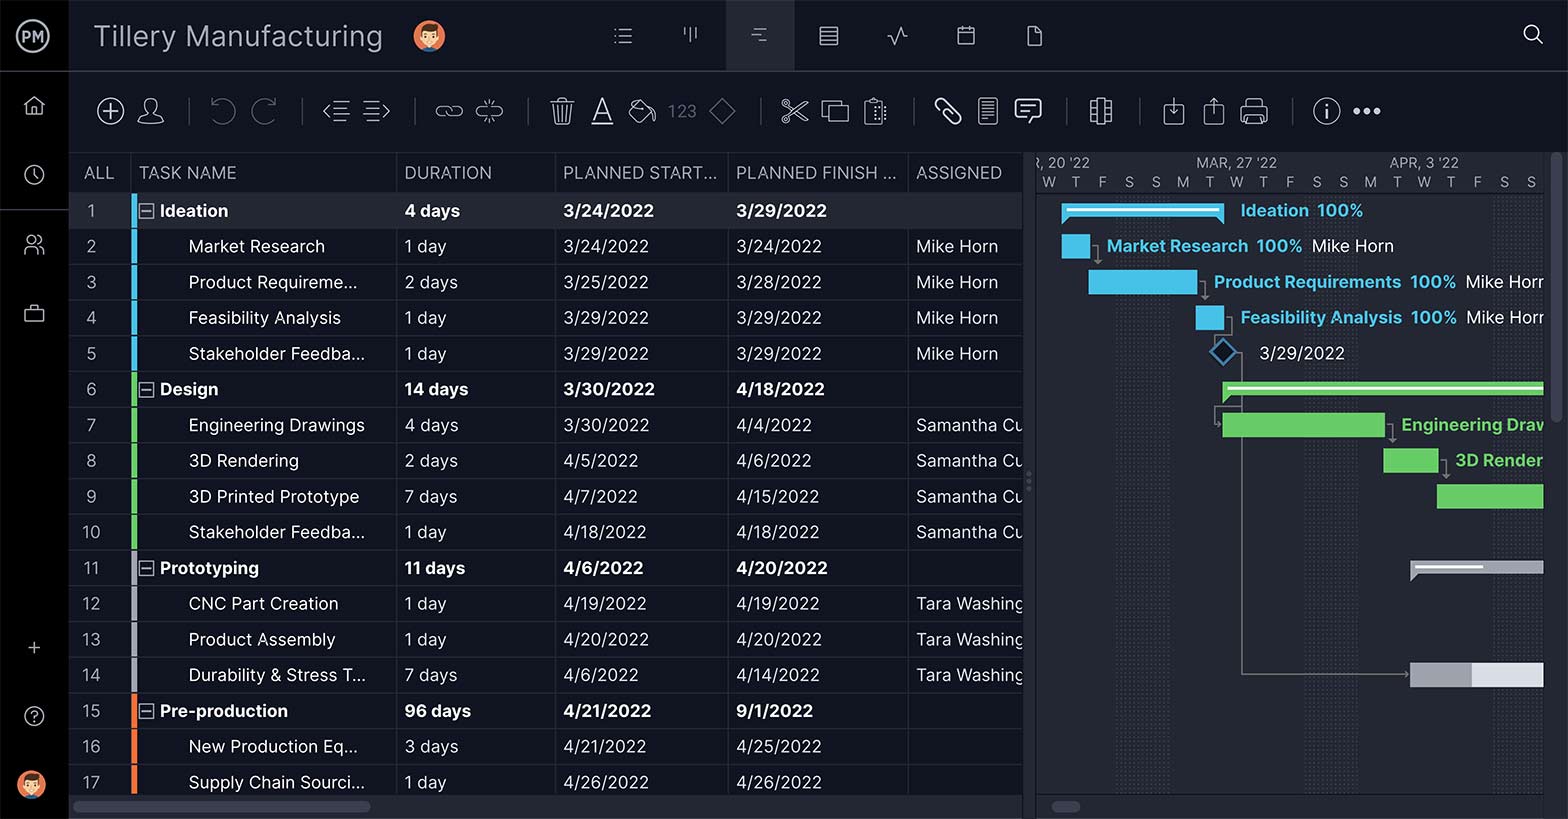Collapse the Prototyping task group
Screen dimensions: 1568x819
[x=147, y=568]
